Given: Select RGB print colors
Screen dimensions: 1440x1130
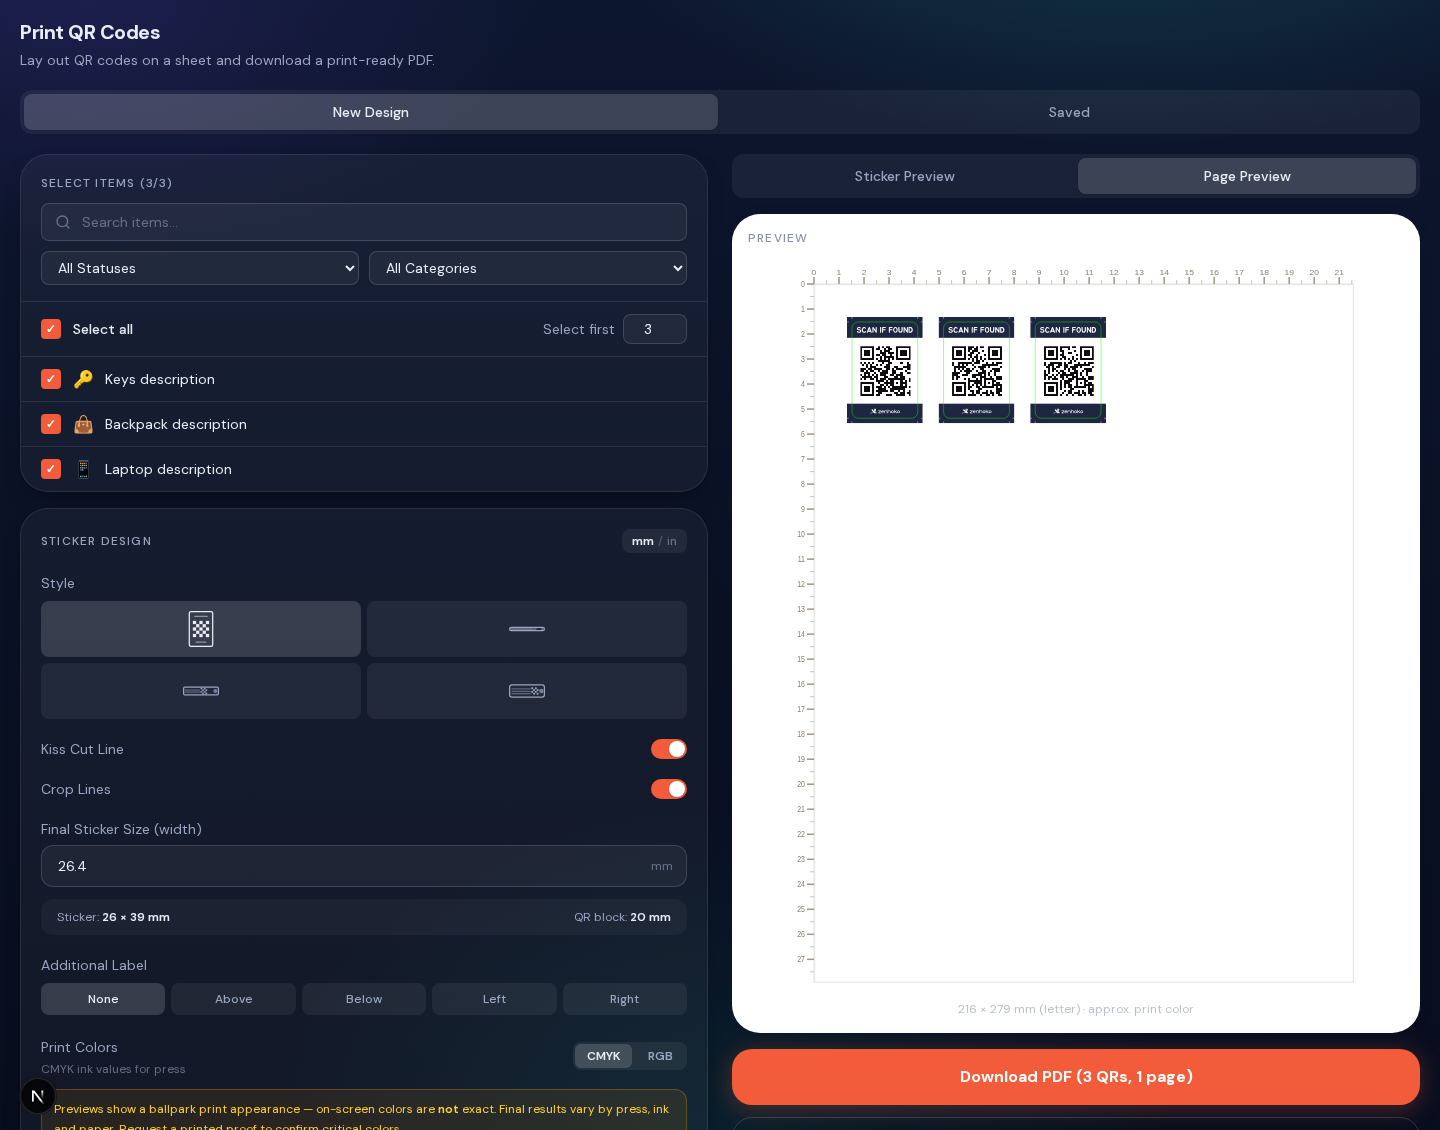Looking at the screenshot, I should 660,1056.
